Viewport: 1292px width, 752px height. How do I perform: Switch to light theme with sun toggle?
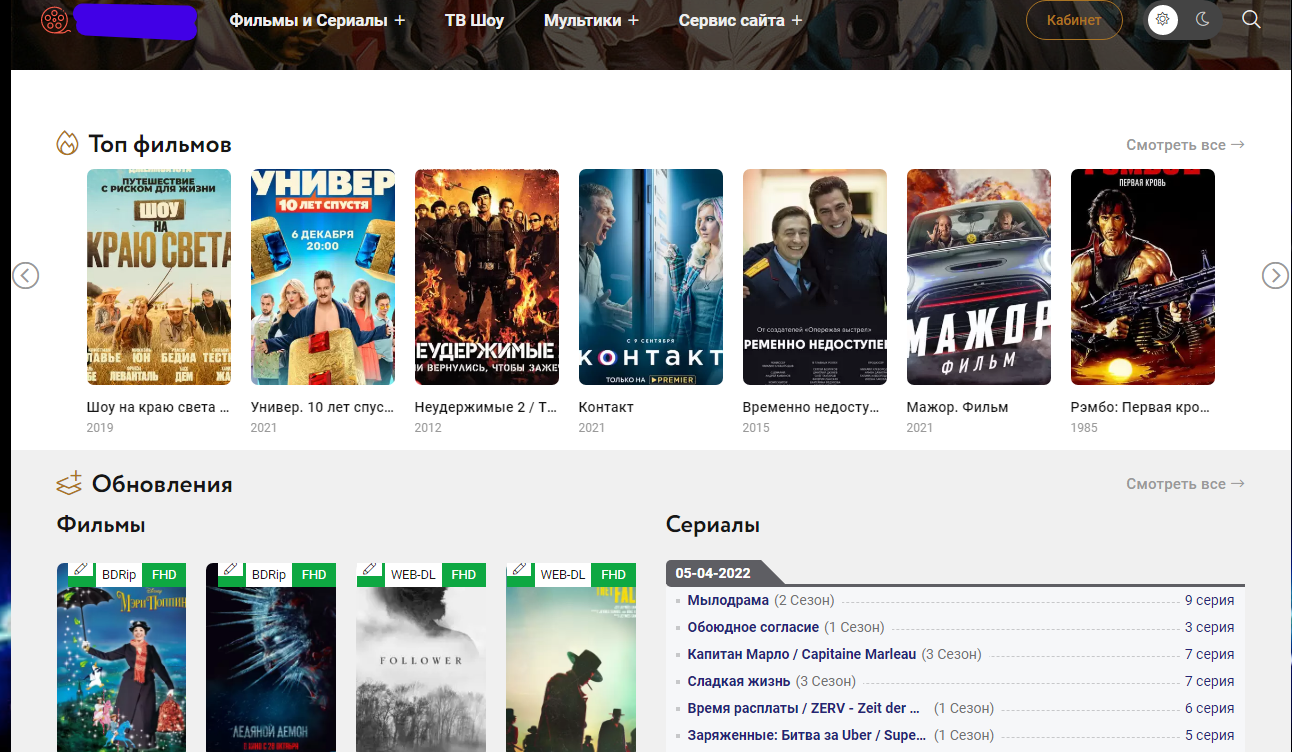(x=1162, y=20)
